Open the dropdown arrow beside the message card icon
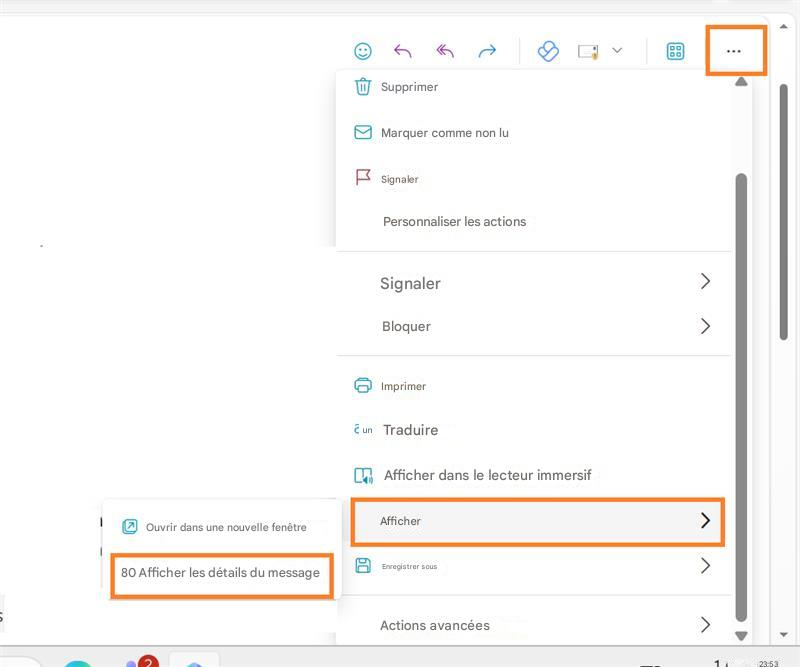The height and width of the screenshot is (667, 800). click(x=617, y=50)
